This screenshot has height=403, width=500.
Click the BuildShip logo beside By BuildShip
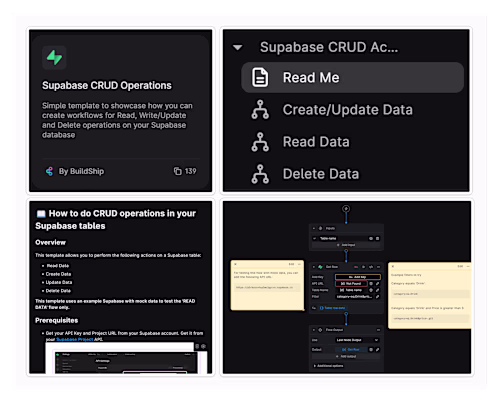49,171
